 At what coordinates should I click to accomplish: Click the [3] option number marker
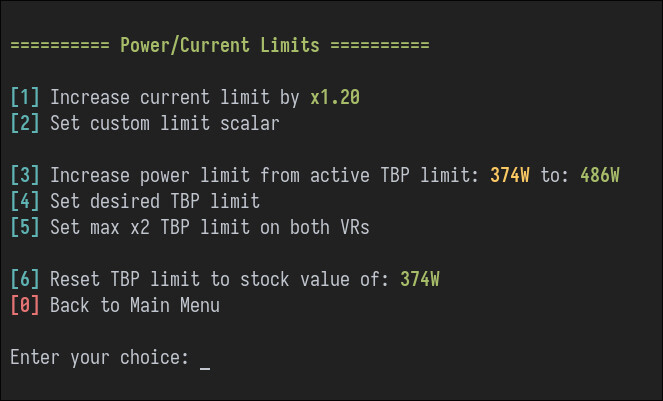tap(25, 176)
